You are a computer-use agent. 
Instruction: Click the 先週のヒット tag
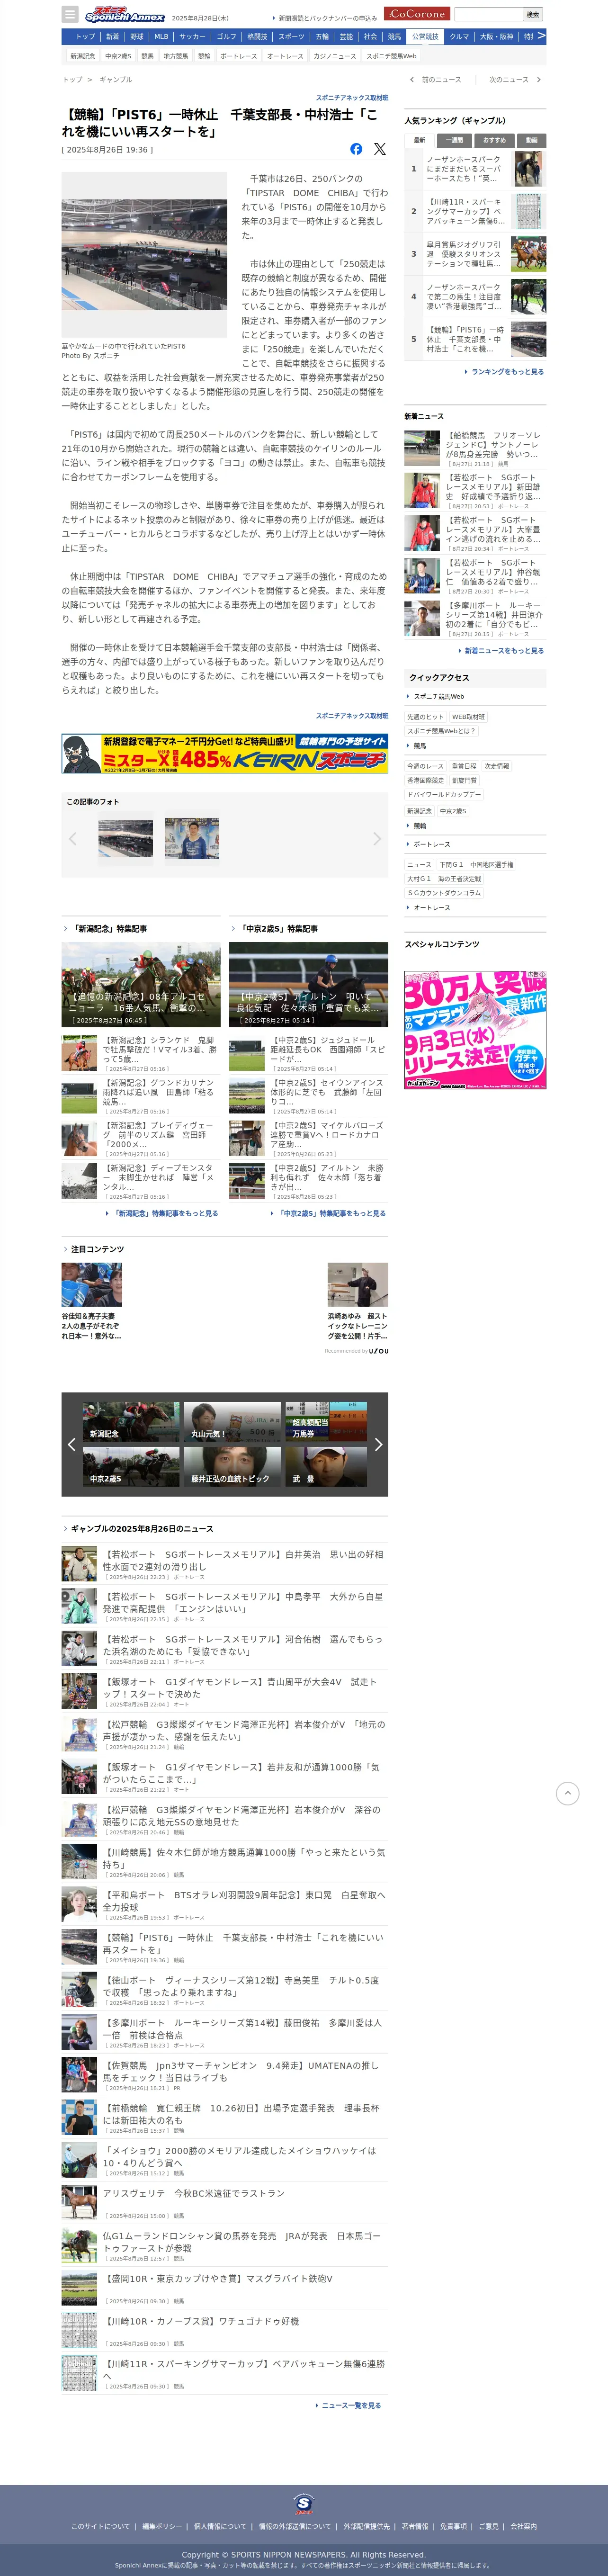pyautogui.click(x=425, y=717)
